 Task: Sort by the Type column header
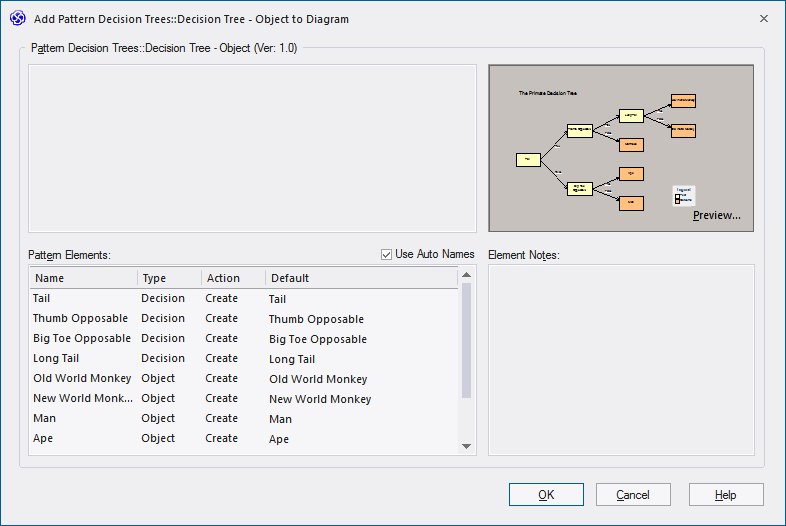pyautogui.click(x=168, y=278)
